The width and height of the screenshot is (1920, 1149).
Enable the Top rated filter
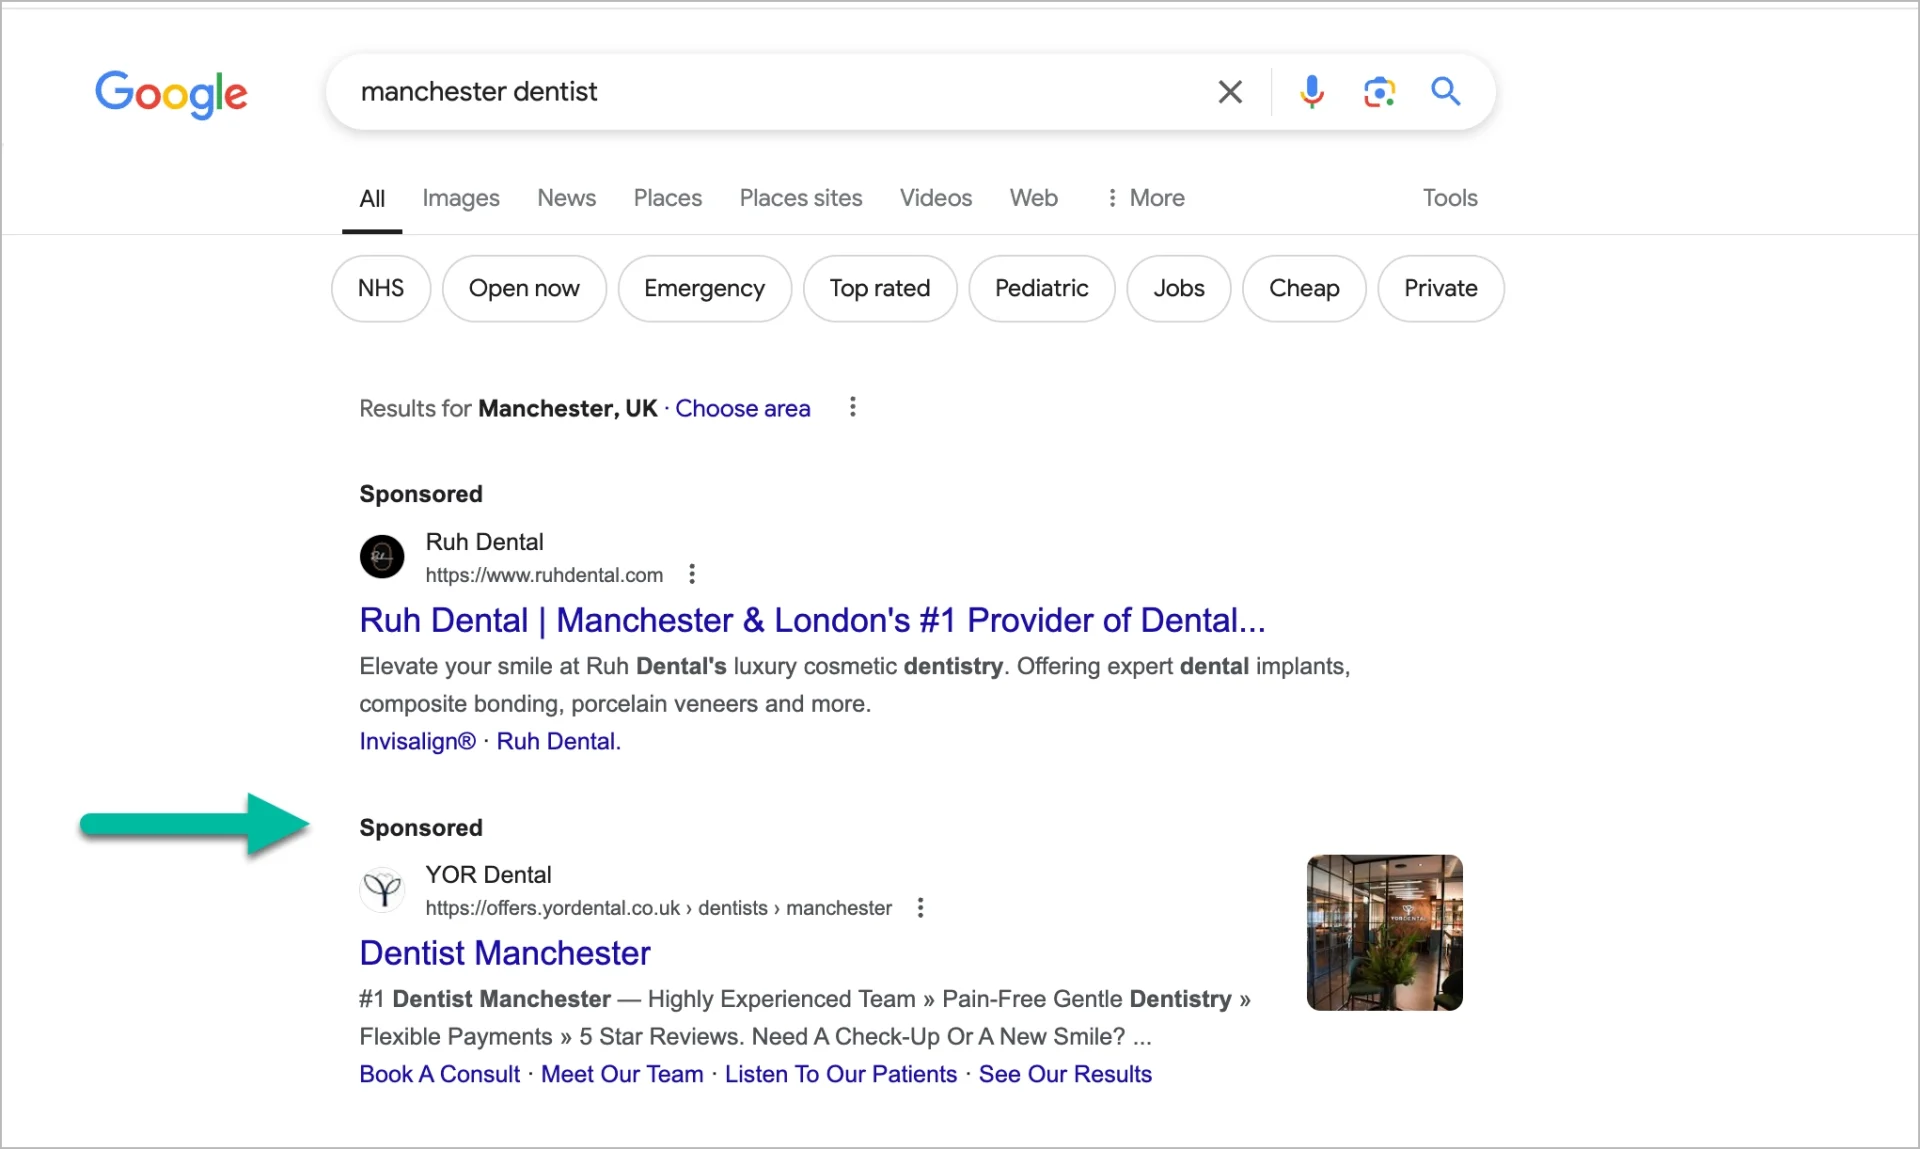tap(879, 288)
